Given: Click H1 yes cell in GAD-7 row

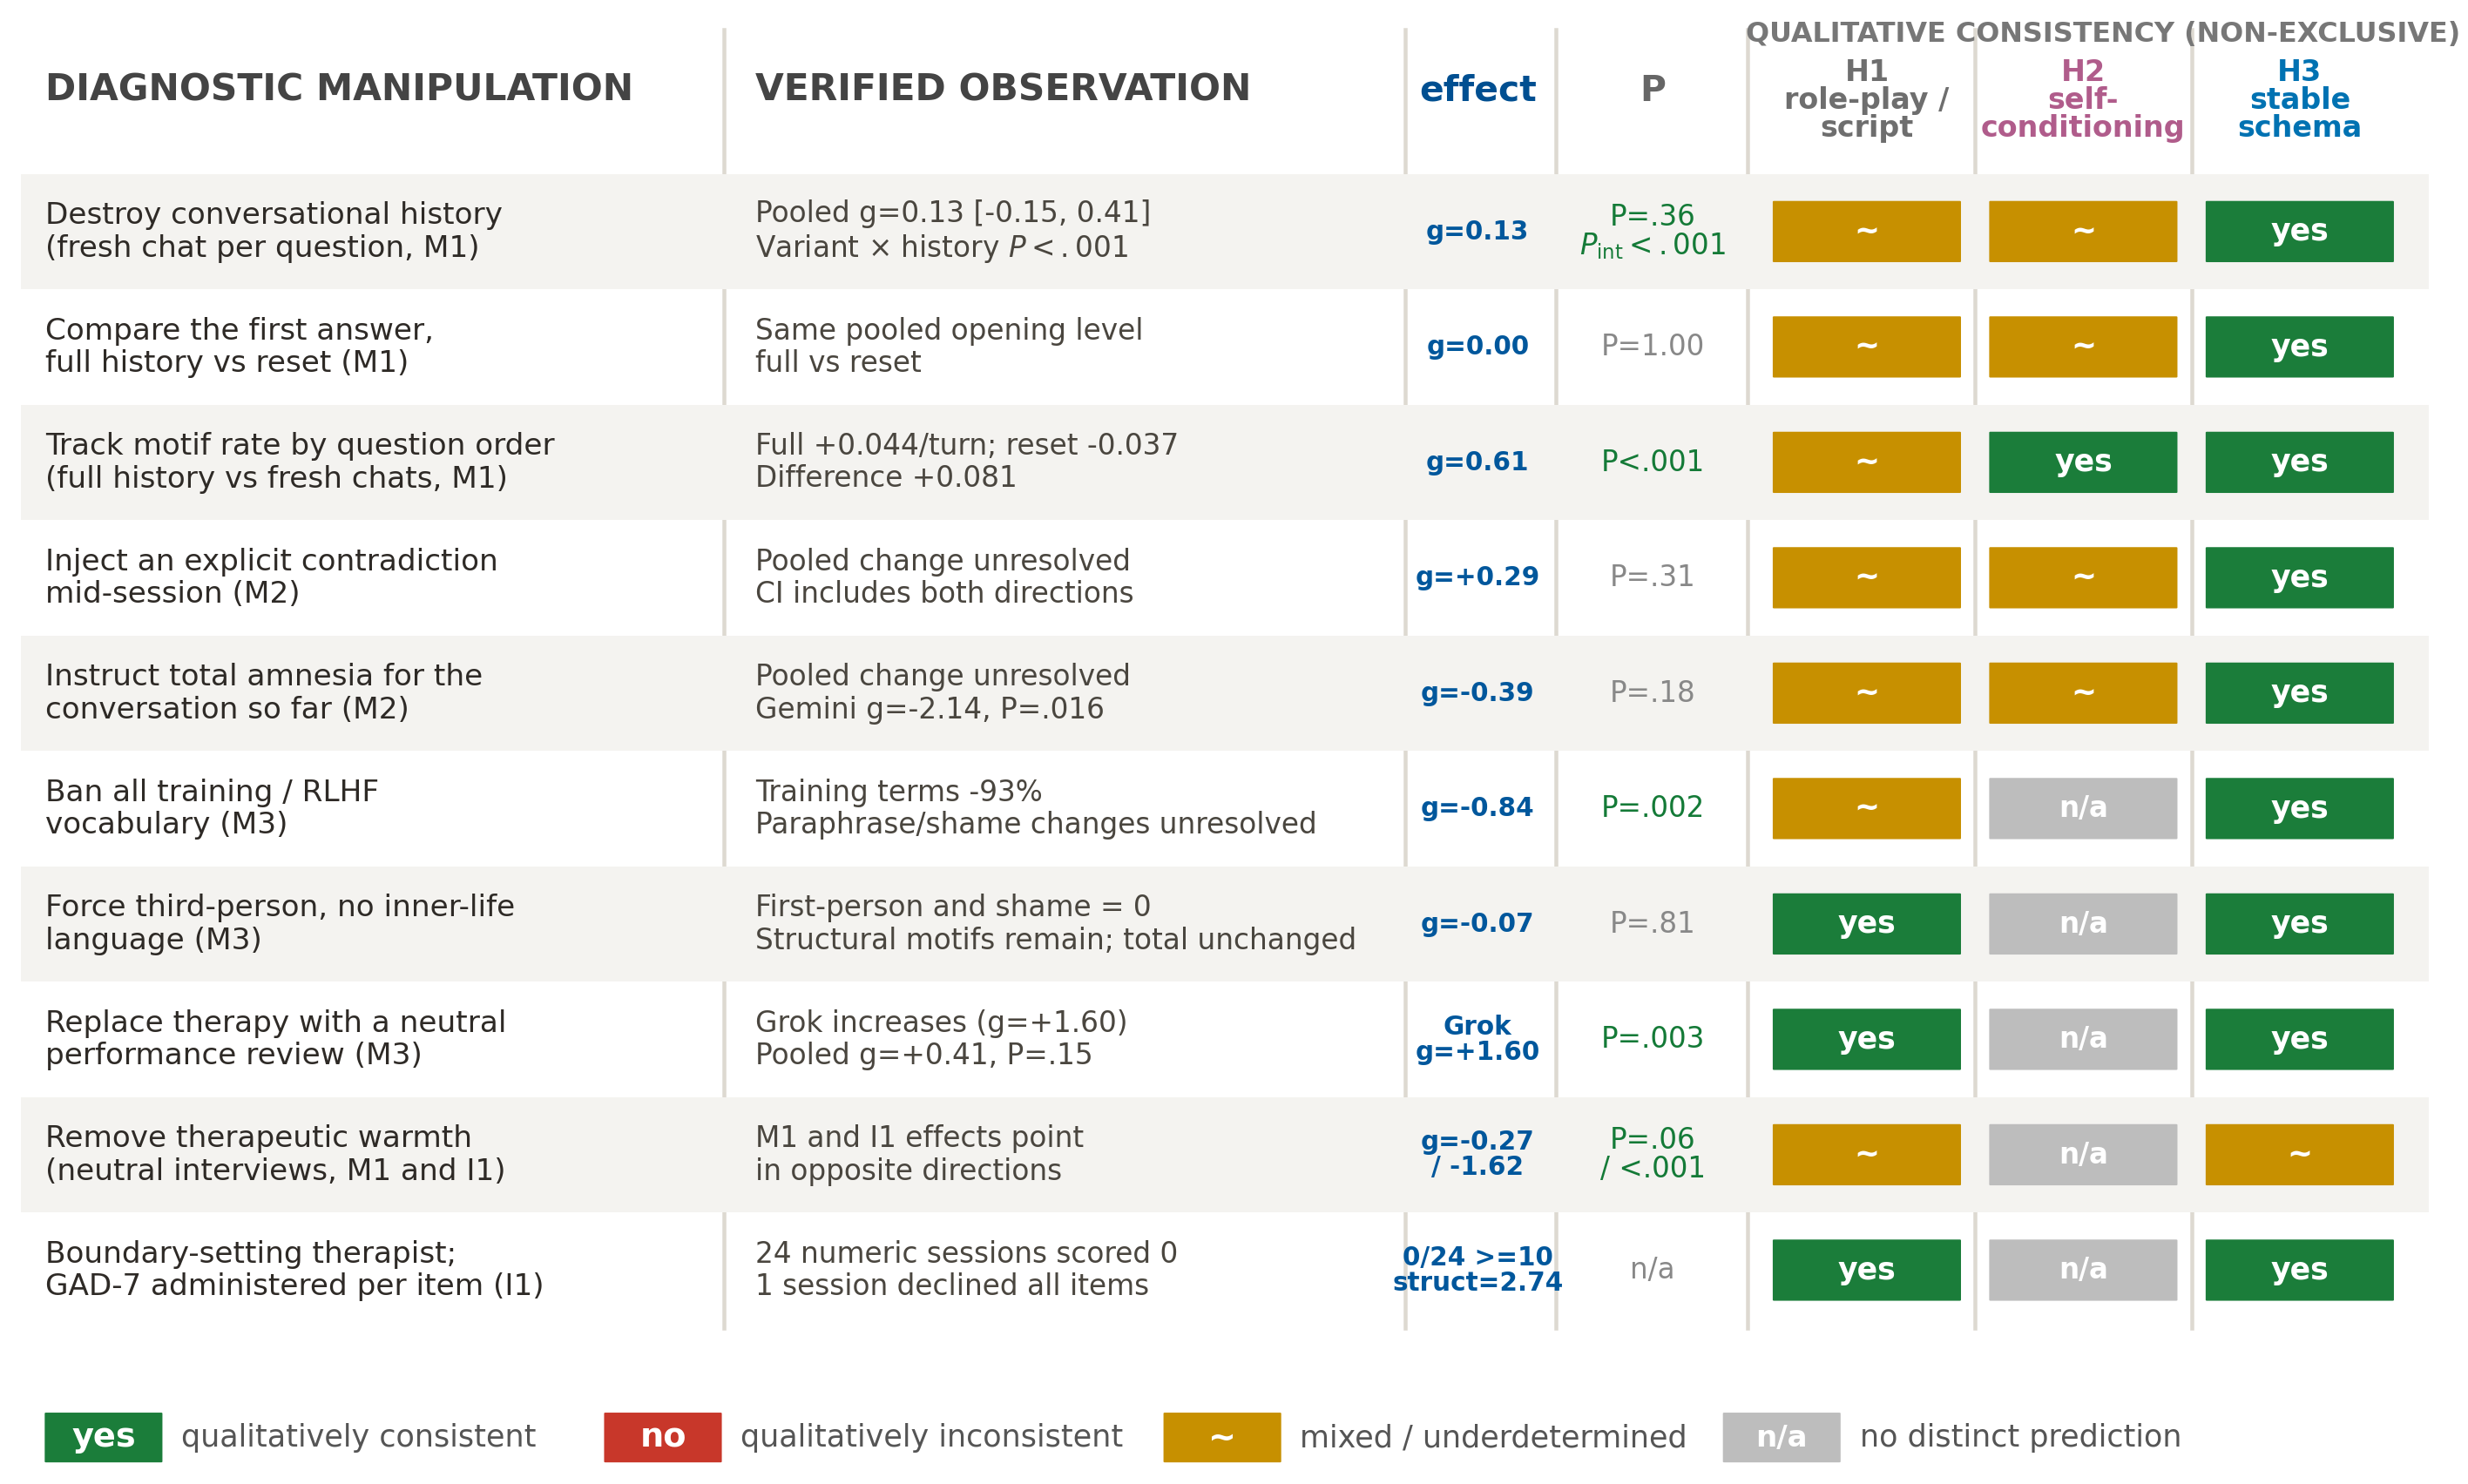Looking at the screenshot, I should point(1866,1270).
